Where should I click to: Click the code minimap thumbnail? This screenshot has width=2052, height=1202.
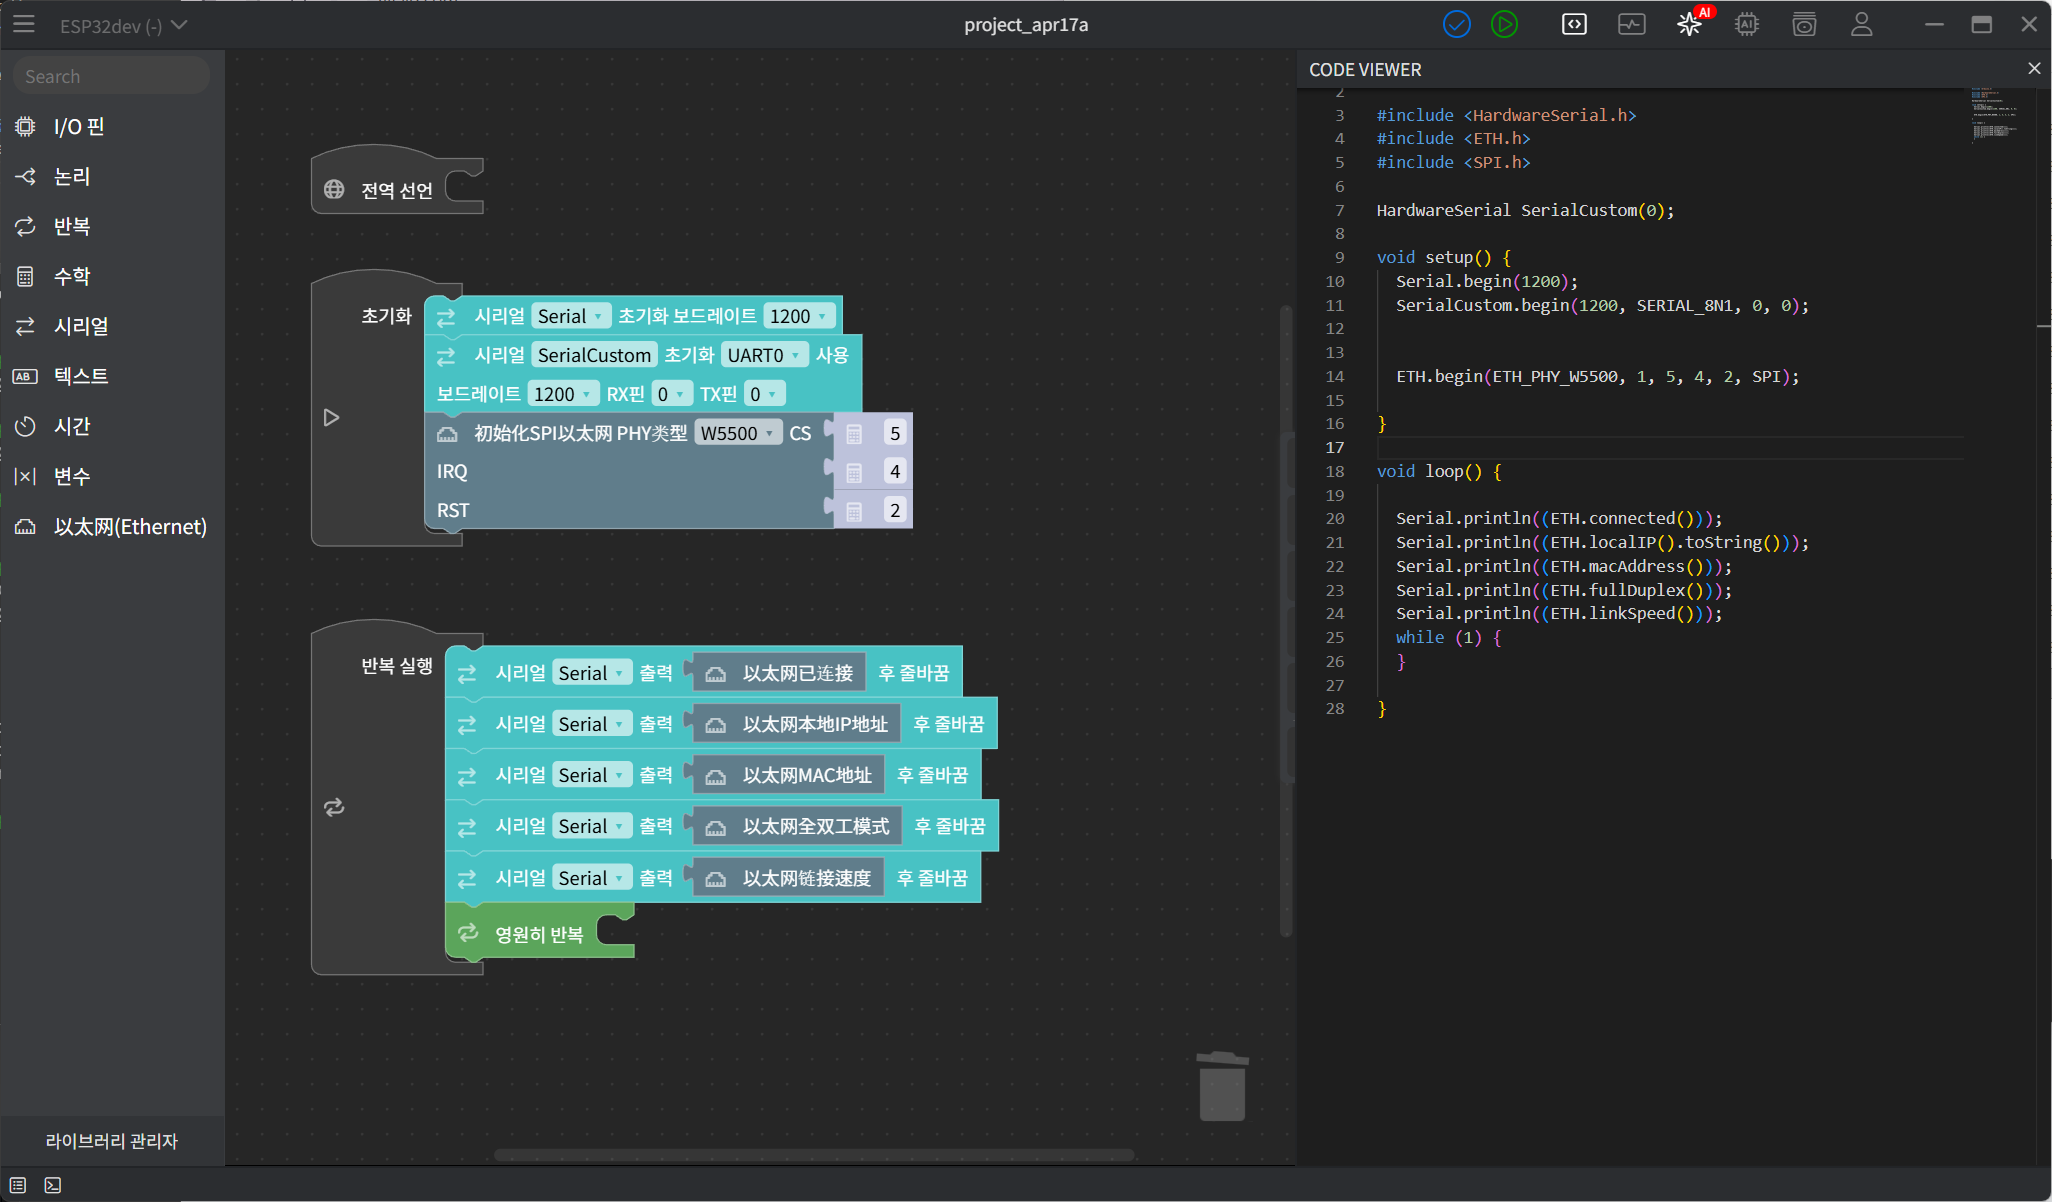tap(1997, 115)
